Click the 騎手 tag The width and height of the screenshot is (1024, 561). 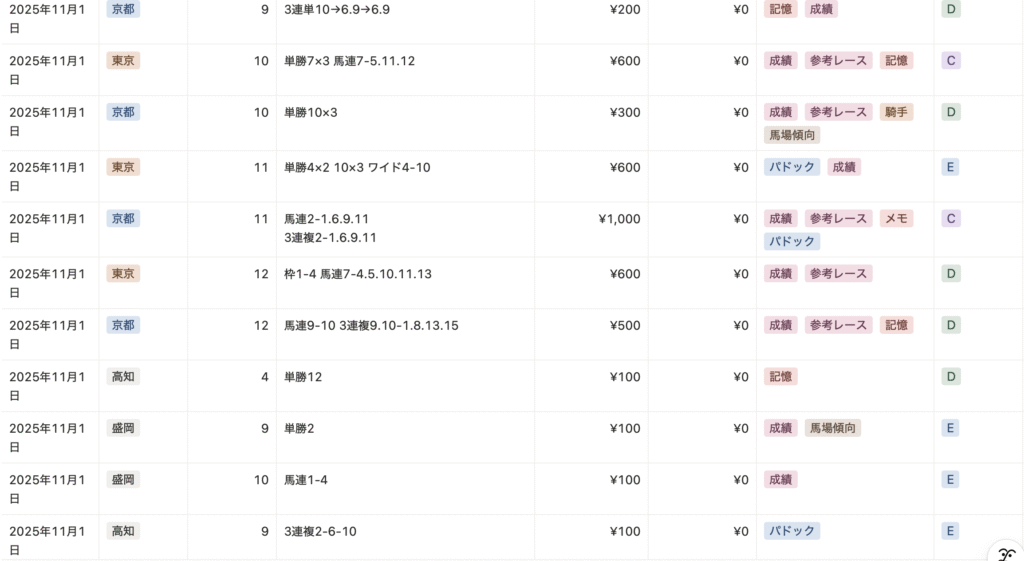click(896, 112)
